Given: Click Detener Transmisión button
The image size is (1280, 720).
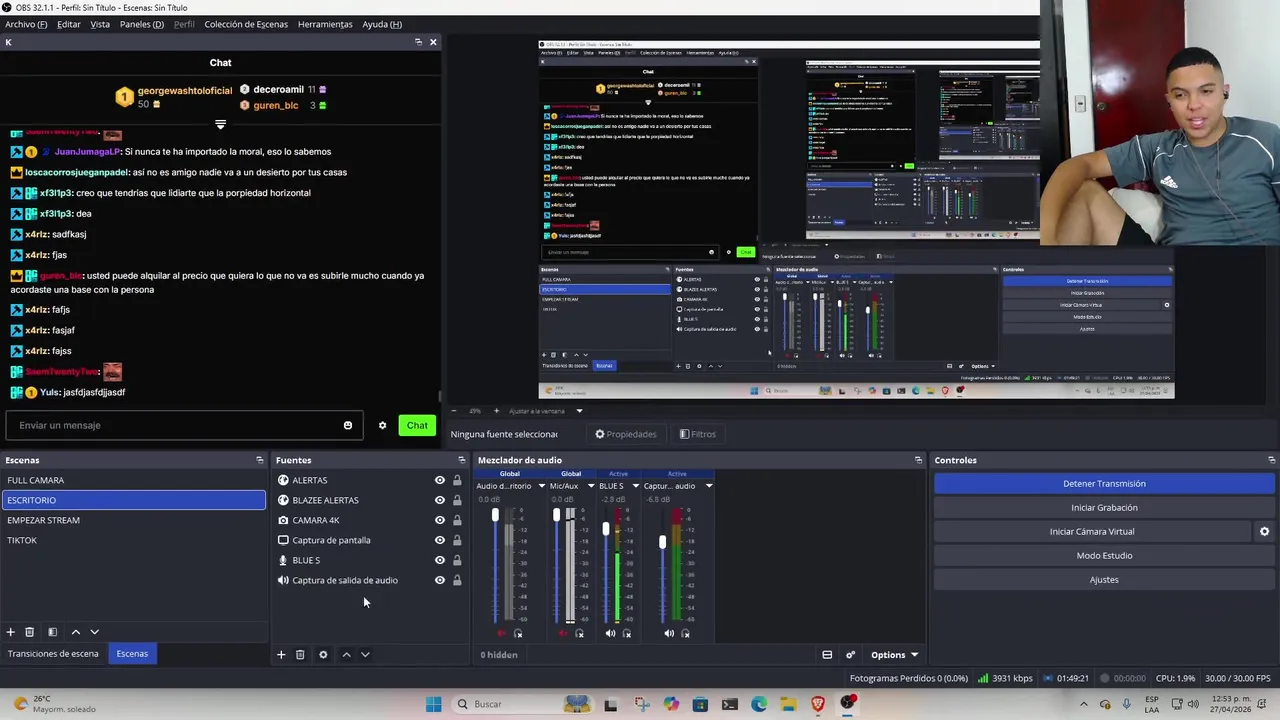Looking at the screenshot, I should coord(1104,483).
